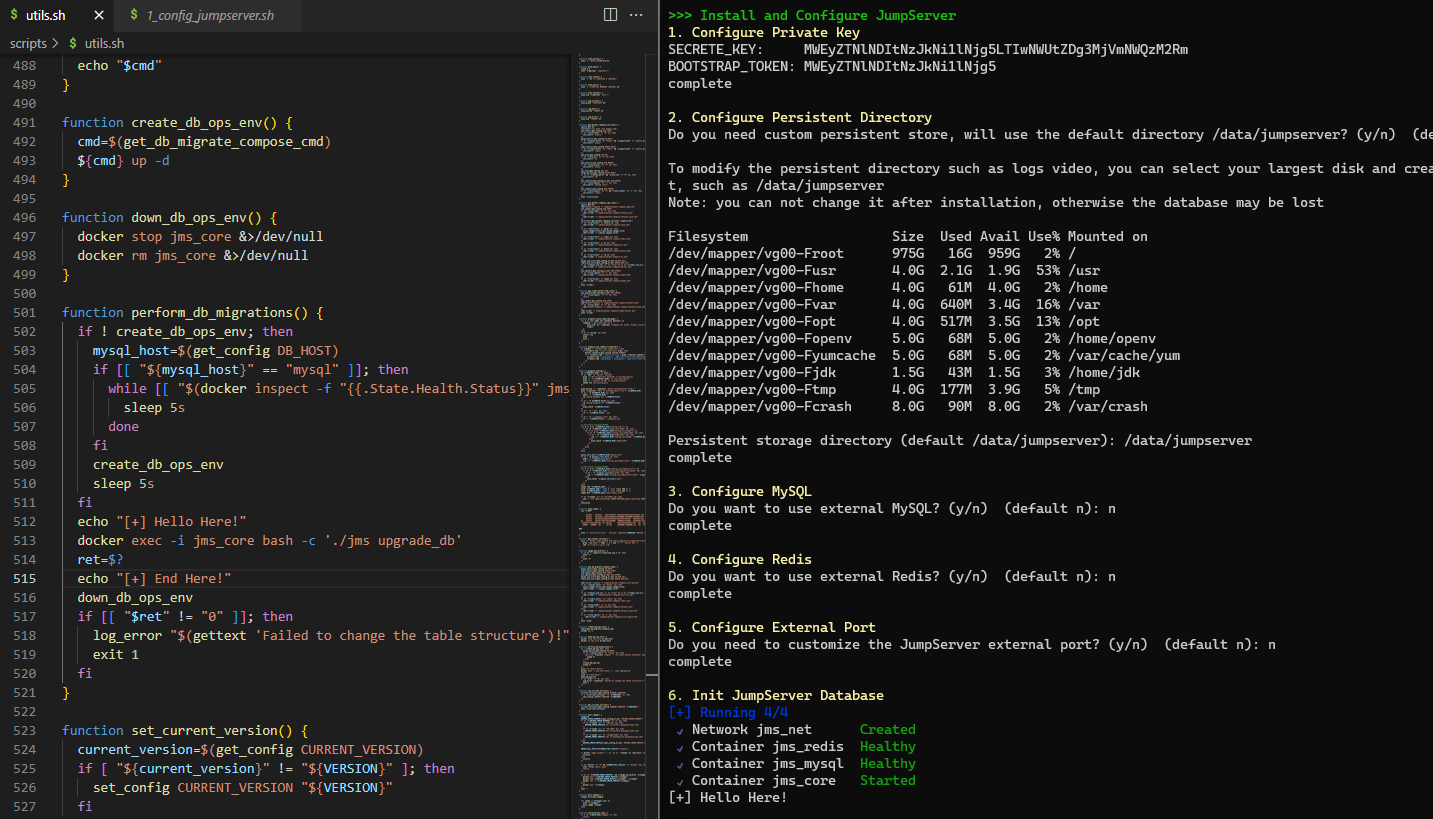Click the more actions ellipsis icon
Image resolution: width=1433 pixels, height=819 pixels.
[636, 14]
